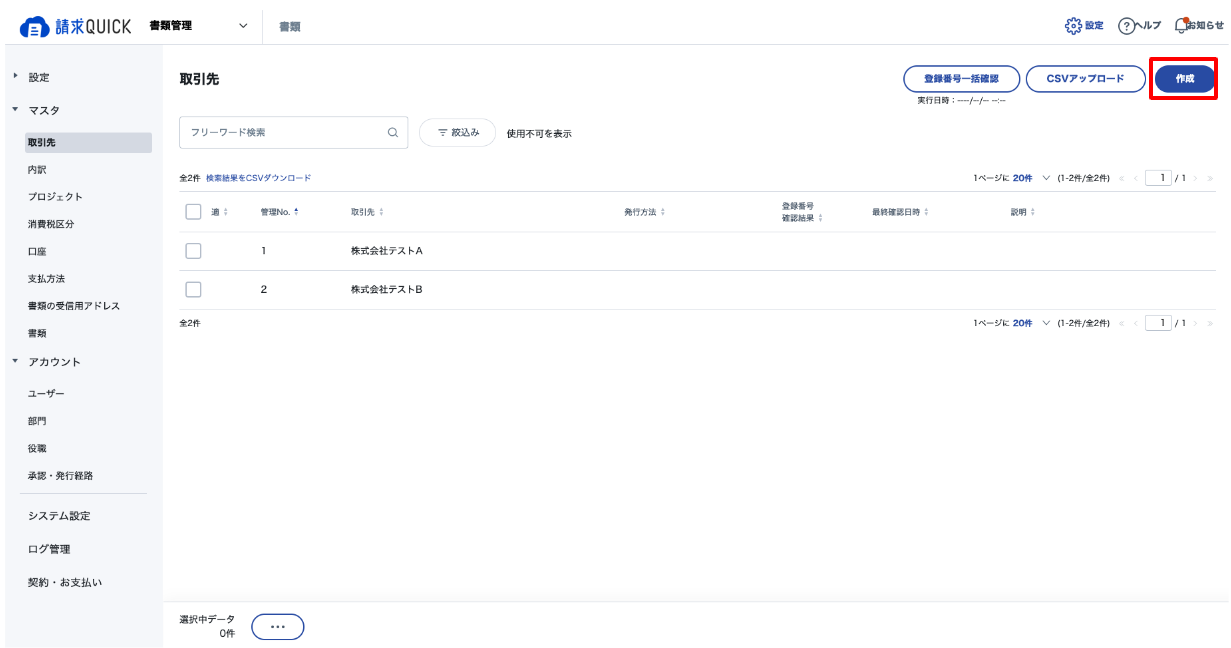Open the 書類 tab in the top bar
The width and height of the screenshot is (1231, 648).
pos(289,27)
